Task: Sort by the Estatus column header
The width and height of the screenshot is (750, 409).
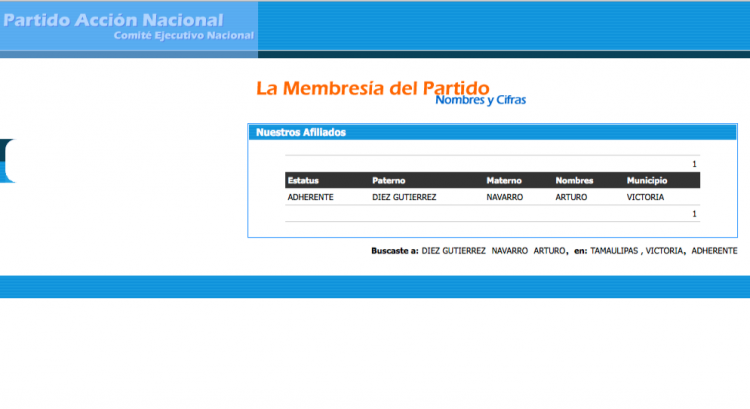Action: click(303, 180)
